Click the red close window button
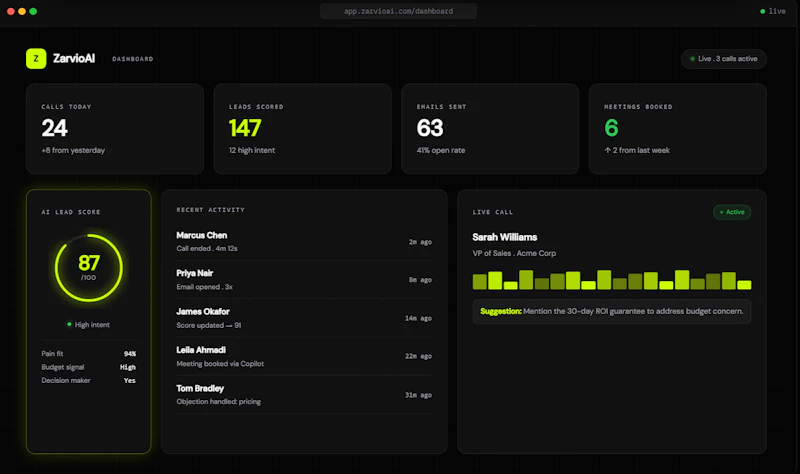Screen dimensions: 800x474 (x=11, y=11)
